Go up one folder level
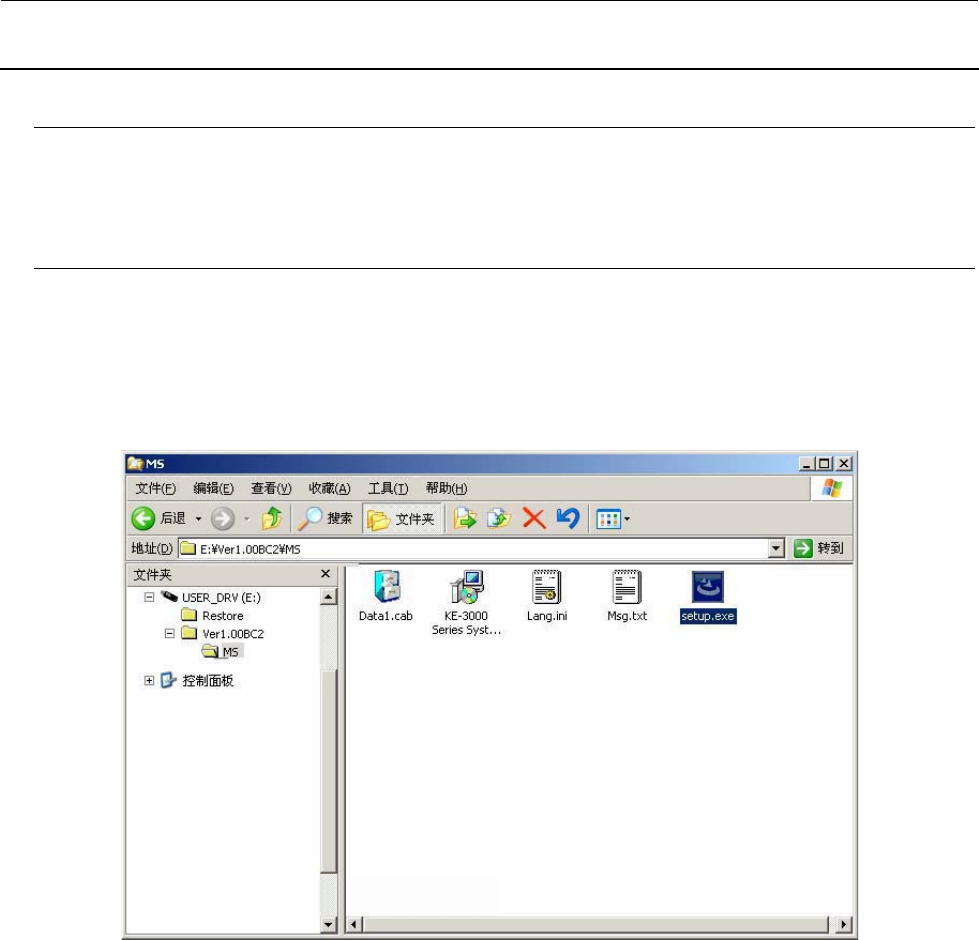Screen dimensions: 979x940 tap(272, 518)
